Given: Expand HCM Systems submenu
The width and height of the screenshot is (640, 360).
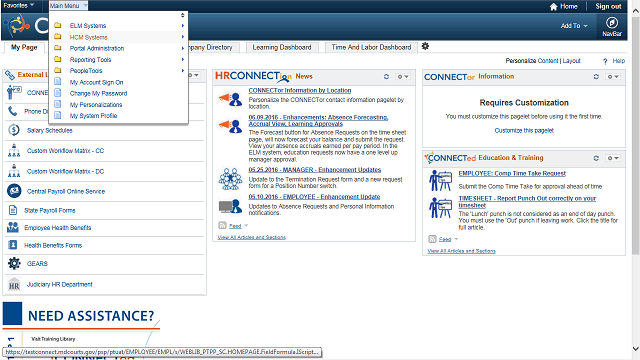Looking at the screenshot, I should [183, 37].
